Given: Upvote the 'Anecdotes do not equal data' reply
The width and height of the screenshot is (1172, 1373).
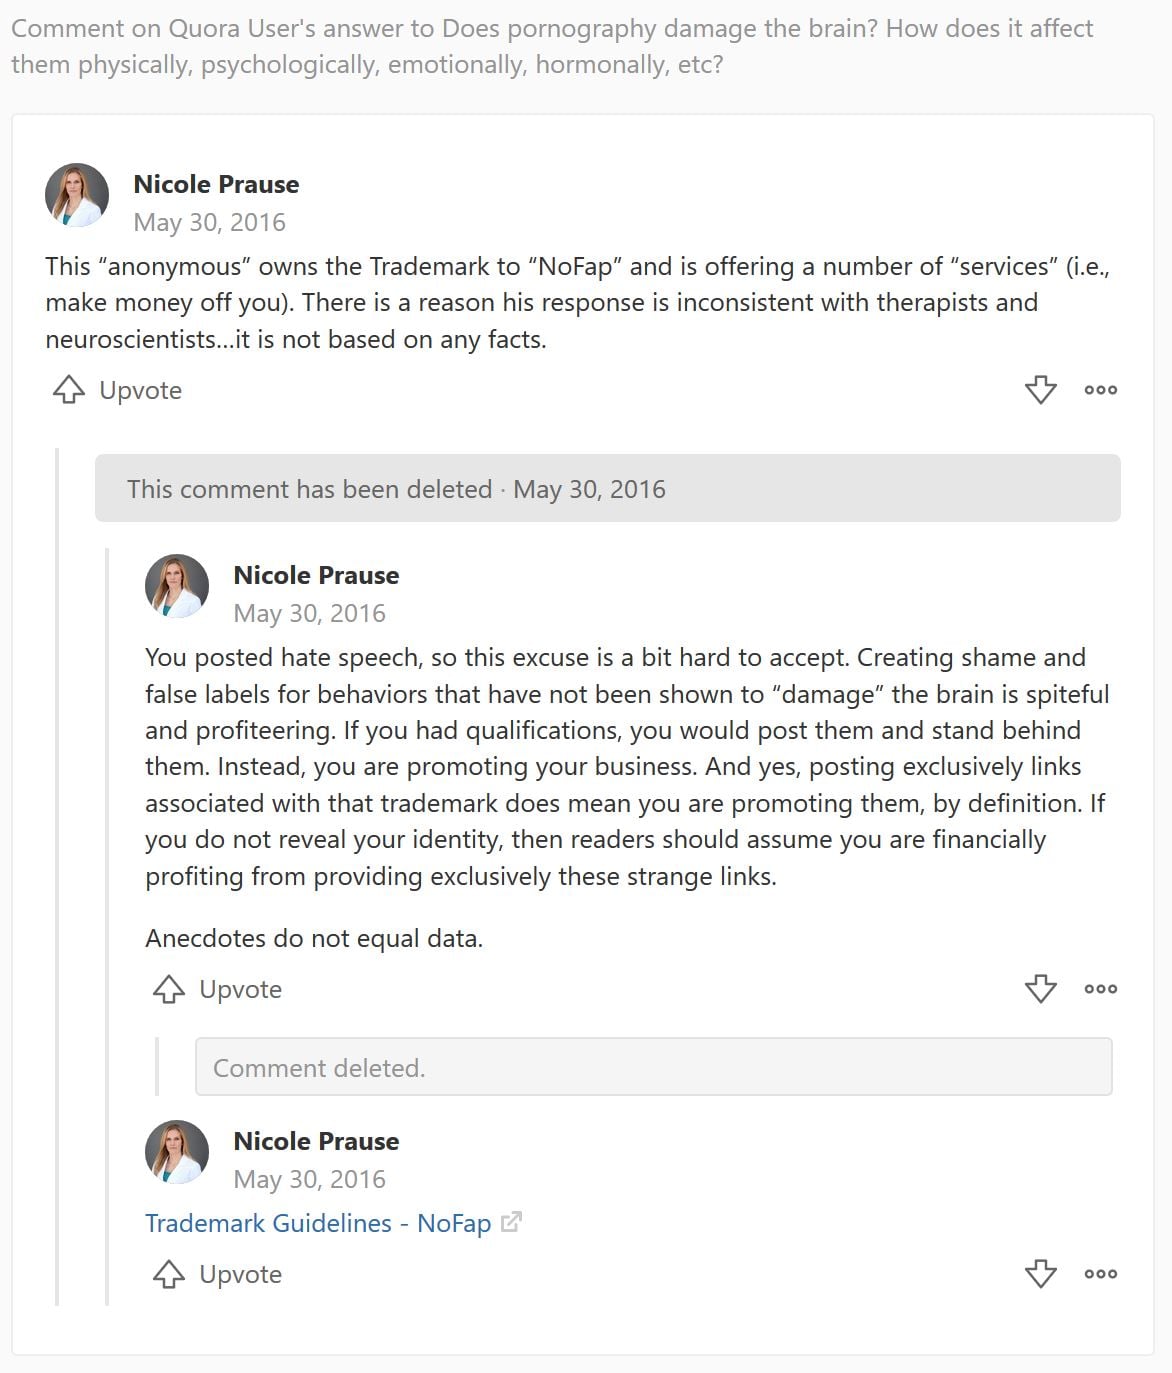Looking at the screenshot, I should (x=217, y=989).
